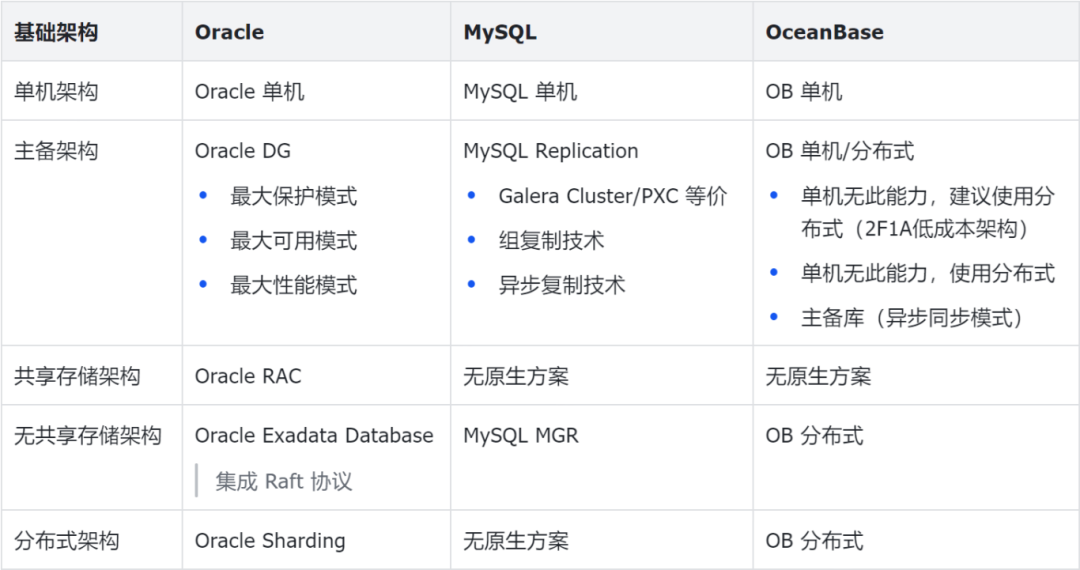This screenshot has height=570, width=1080.
Task: Click the MySQL column header
Action: (500, 32)
